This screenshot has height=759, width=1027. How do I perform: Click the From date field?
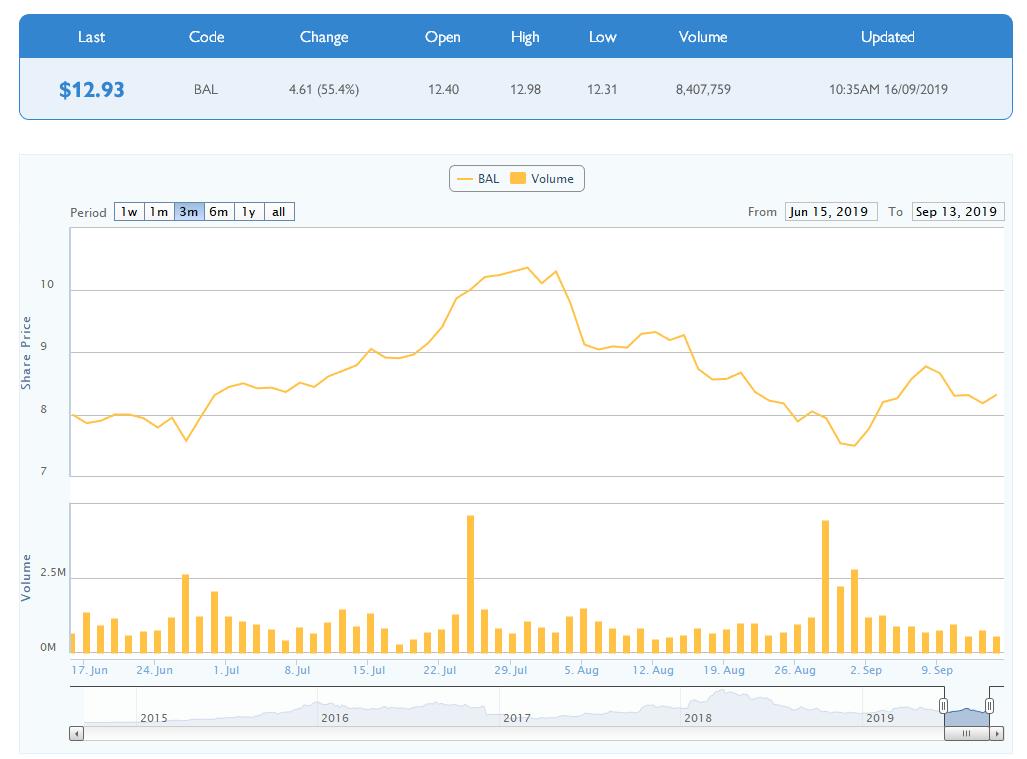(x=831, y=212)
